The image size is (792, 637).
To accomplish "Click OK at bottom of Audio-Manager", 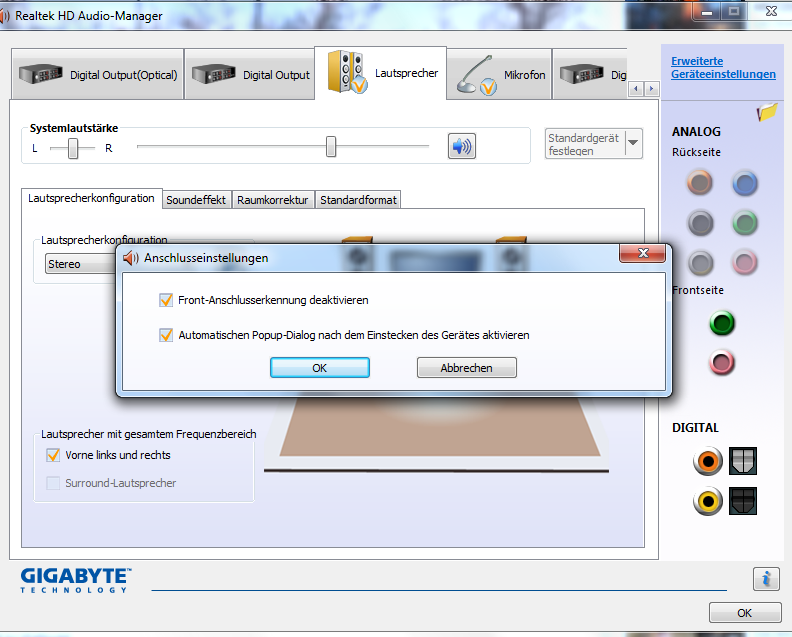I will [x=745, y=613].
